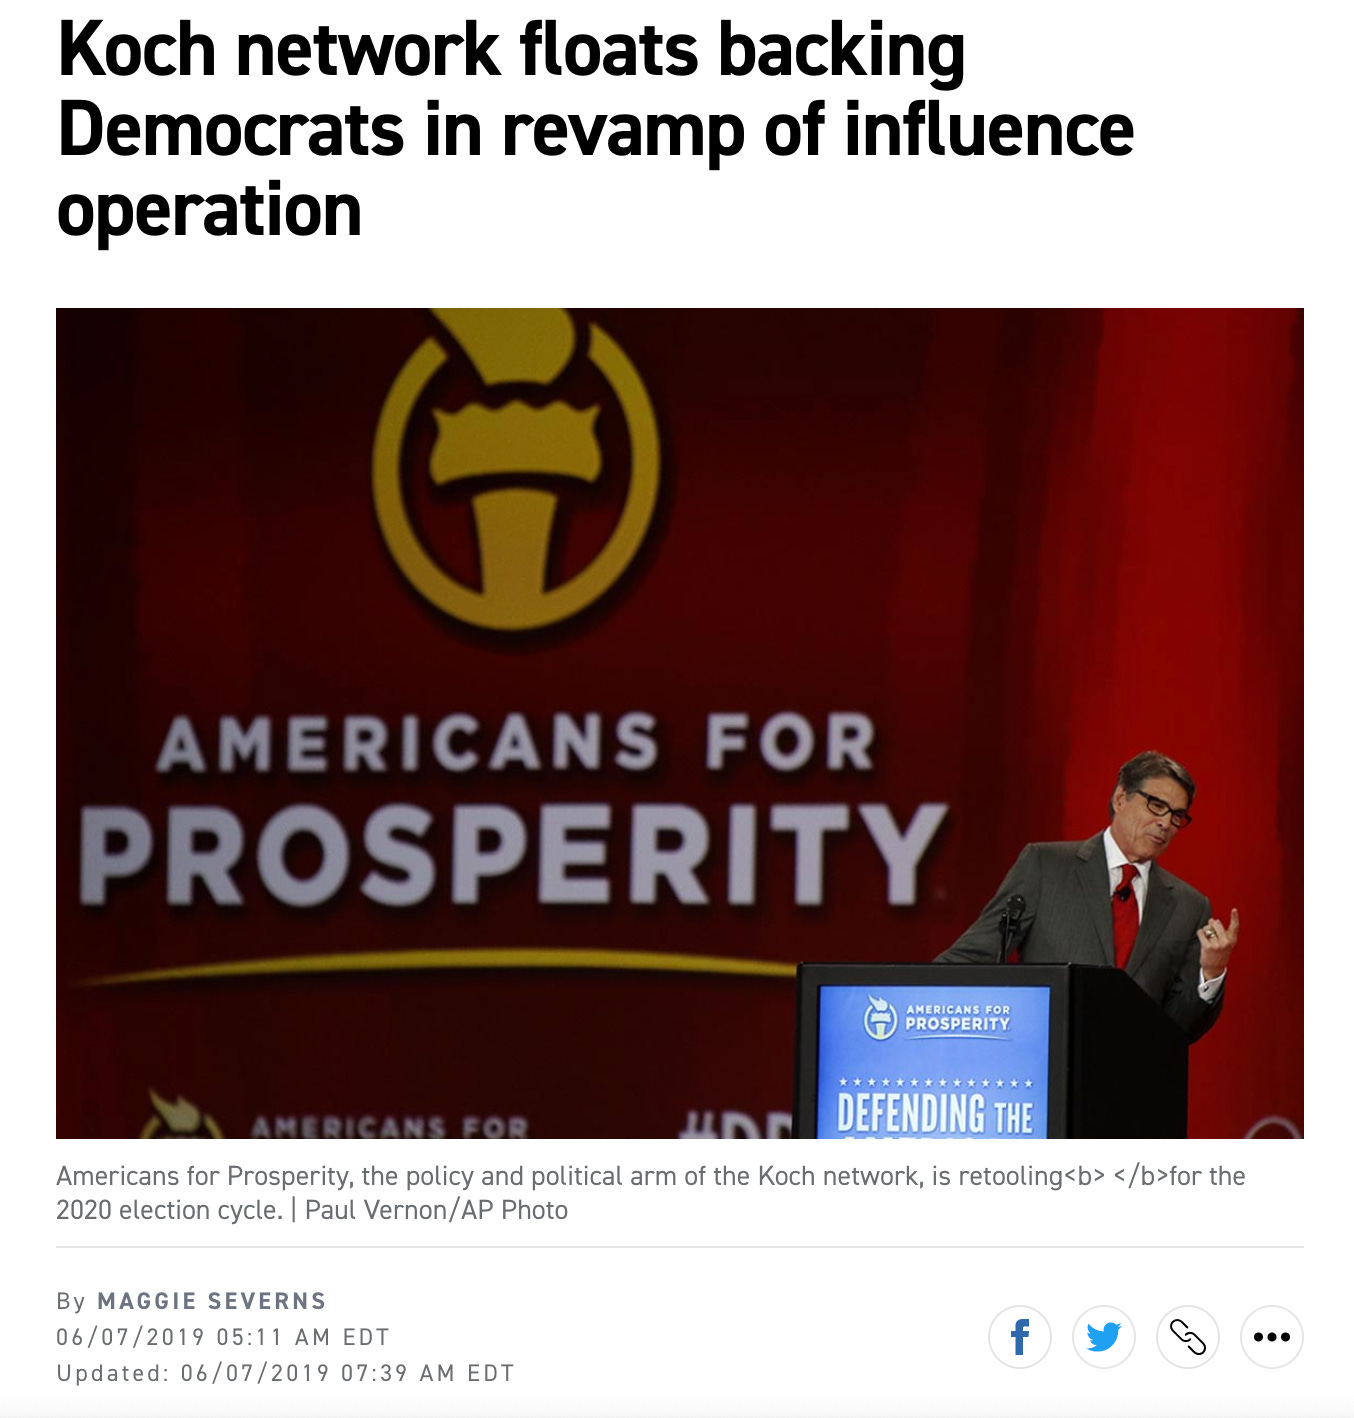
Task: Share the article on Facebook
Action: 1019,1336
